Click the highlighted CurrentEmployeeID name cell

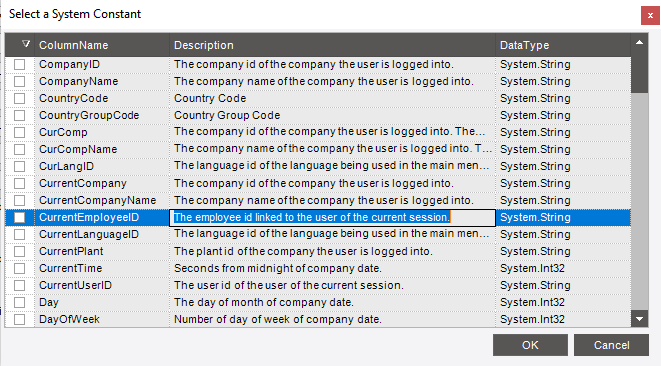(102, 217)
